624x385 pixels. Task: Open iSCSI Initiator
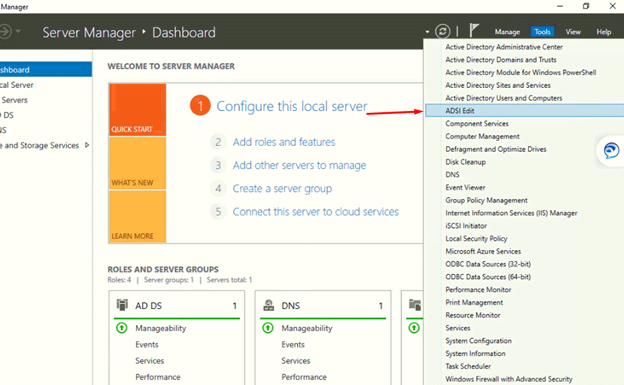click(x=466, y=226)
